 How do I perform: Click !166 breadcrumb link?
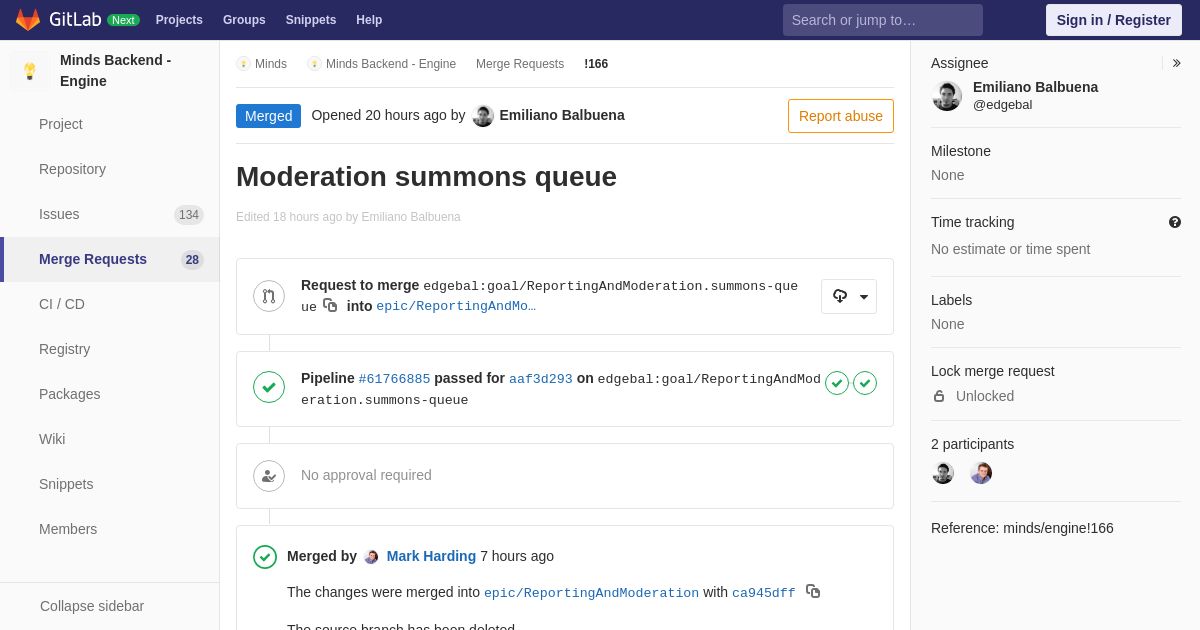pyautogui.click(x=596, y=64)
